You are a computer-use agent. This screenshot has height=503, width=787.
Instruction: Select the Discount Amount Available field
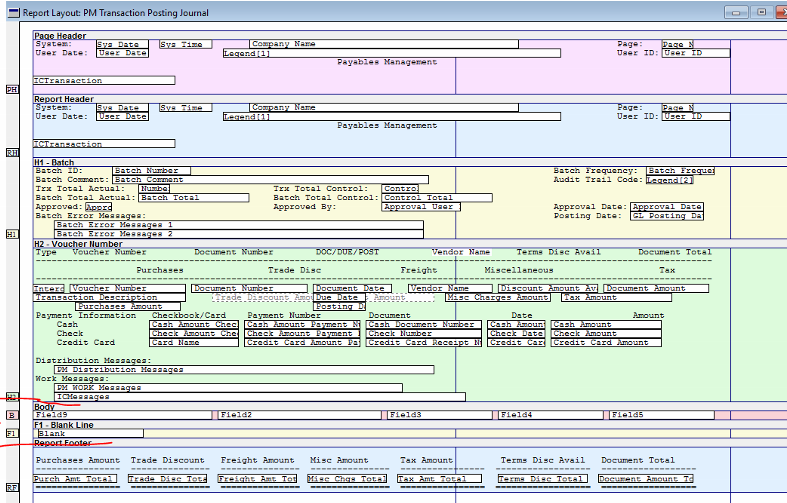pos(548,288)
